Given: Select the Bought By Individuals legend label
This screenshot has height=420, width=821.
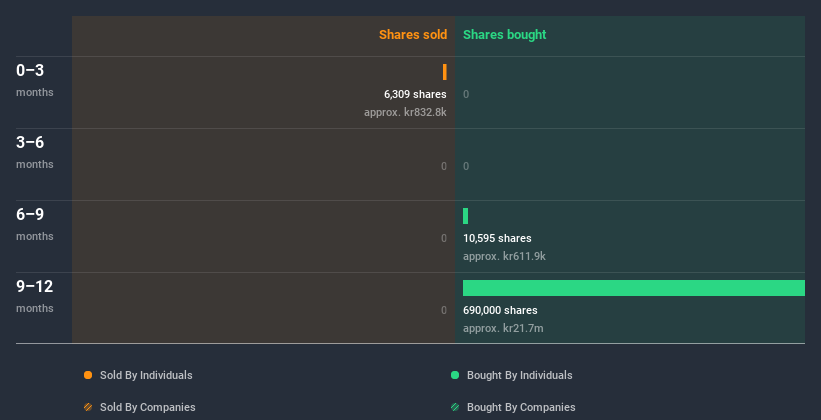Looking at the screenshot, I should point(519,375).
